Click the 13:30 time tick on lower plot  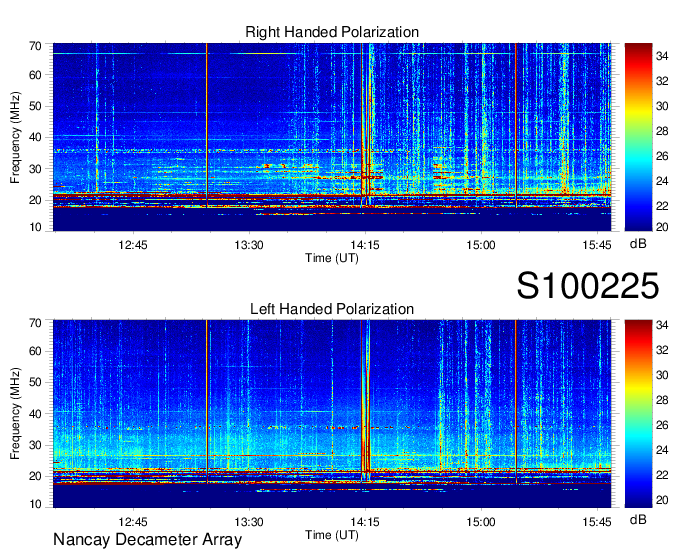point(249,522)
